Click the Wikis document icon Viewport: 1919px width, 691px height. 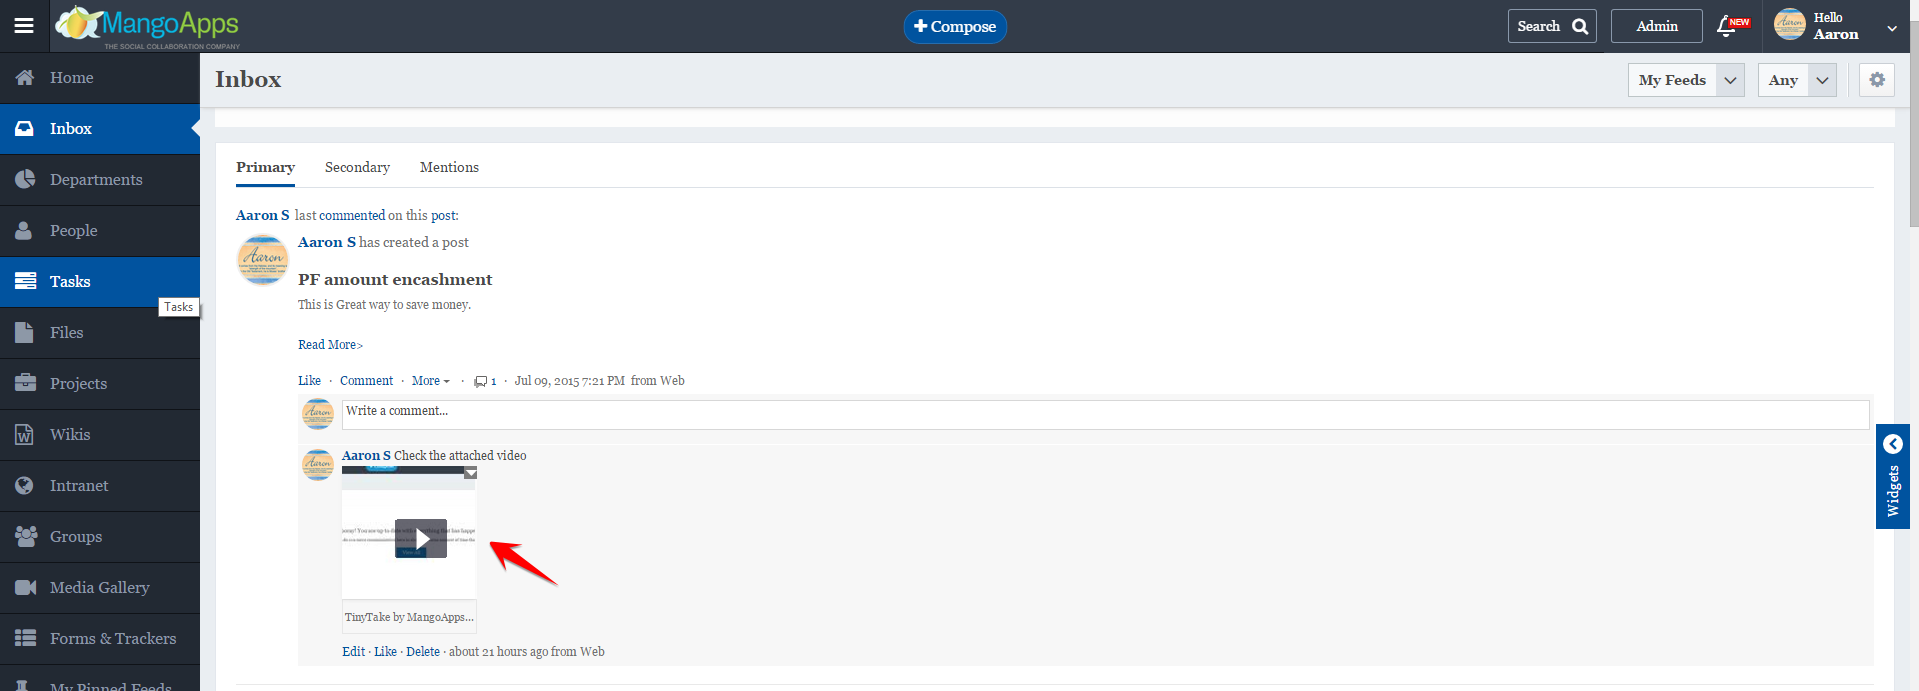coord(24,435)
